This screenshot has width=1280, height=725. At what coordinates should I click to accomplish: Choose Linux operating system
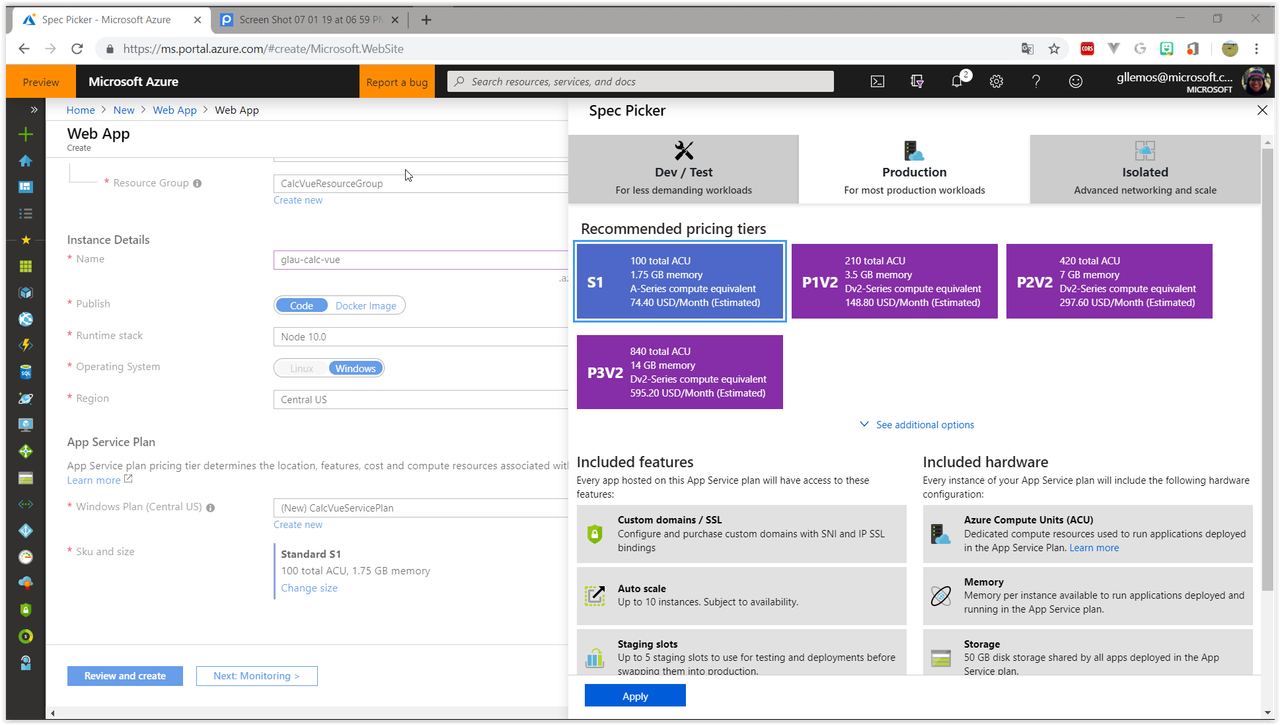coord(302,369)
